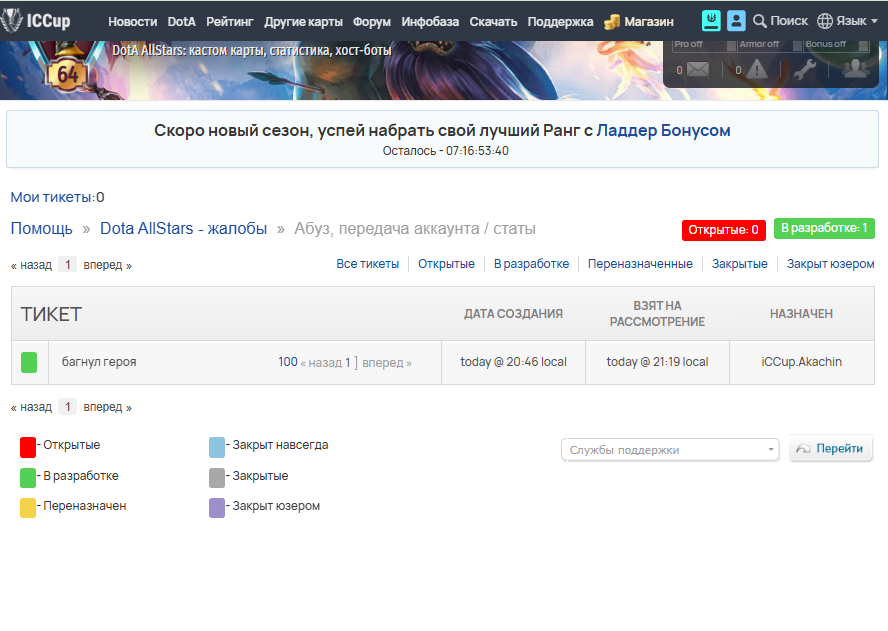Click « назад above the ticket table
Image resolution: width=888 pixels, height=631 pixels.
coord(31,265)
